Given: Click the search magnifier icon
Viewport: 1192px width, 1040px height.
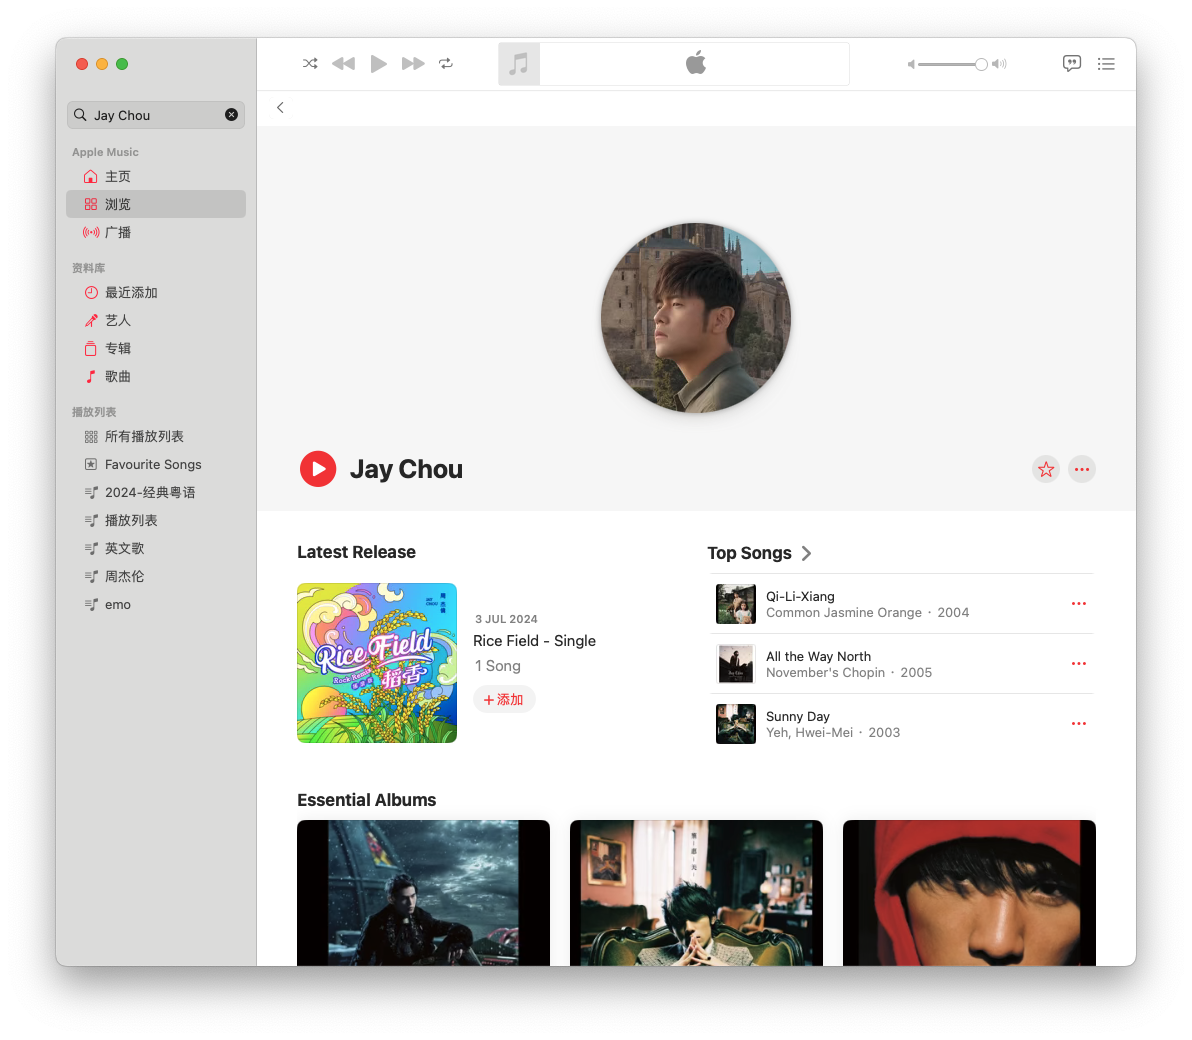Looking at the screenshot, I should [x=81, y=115].
